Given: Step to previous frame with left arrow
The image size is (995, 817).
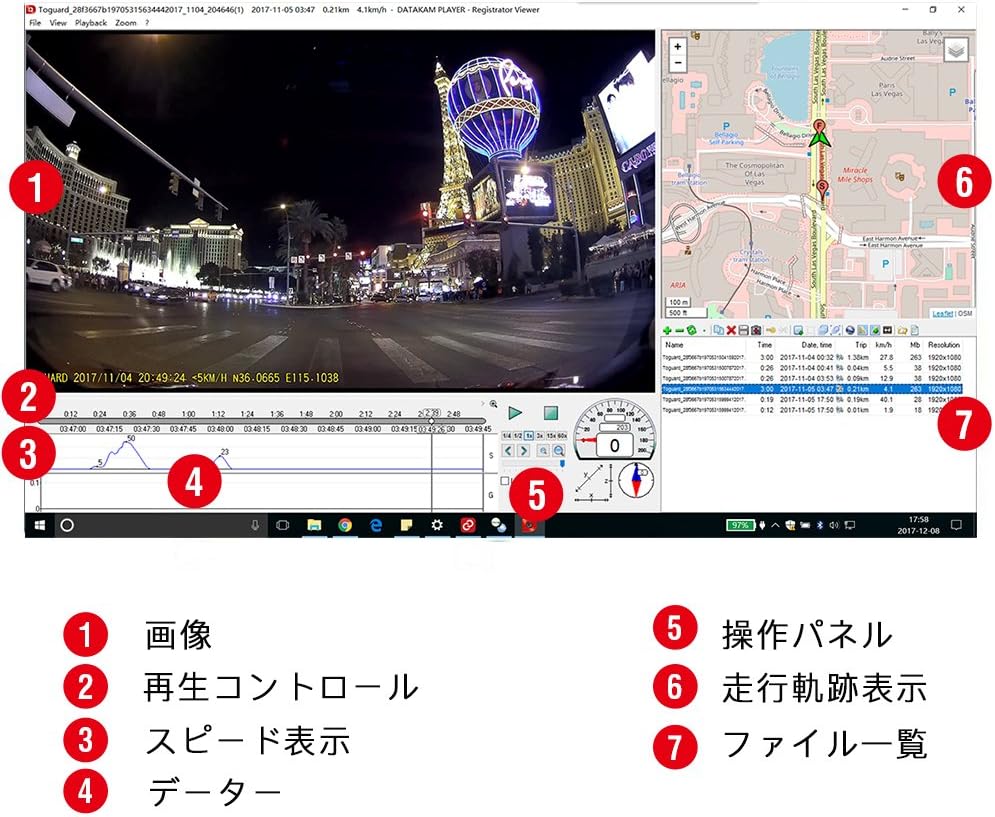Looking at the screenshot, I should point(507,451).
